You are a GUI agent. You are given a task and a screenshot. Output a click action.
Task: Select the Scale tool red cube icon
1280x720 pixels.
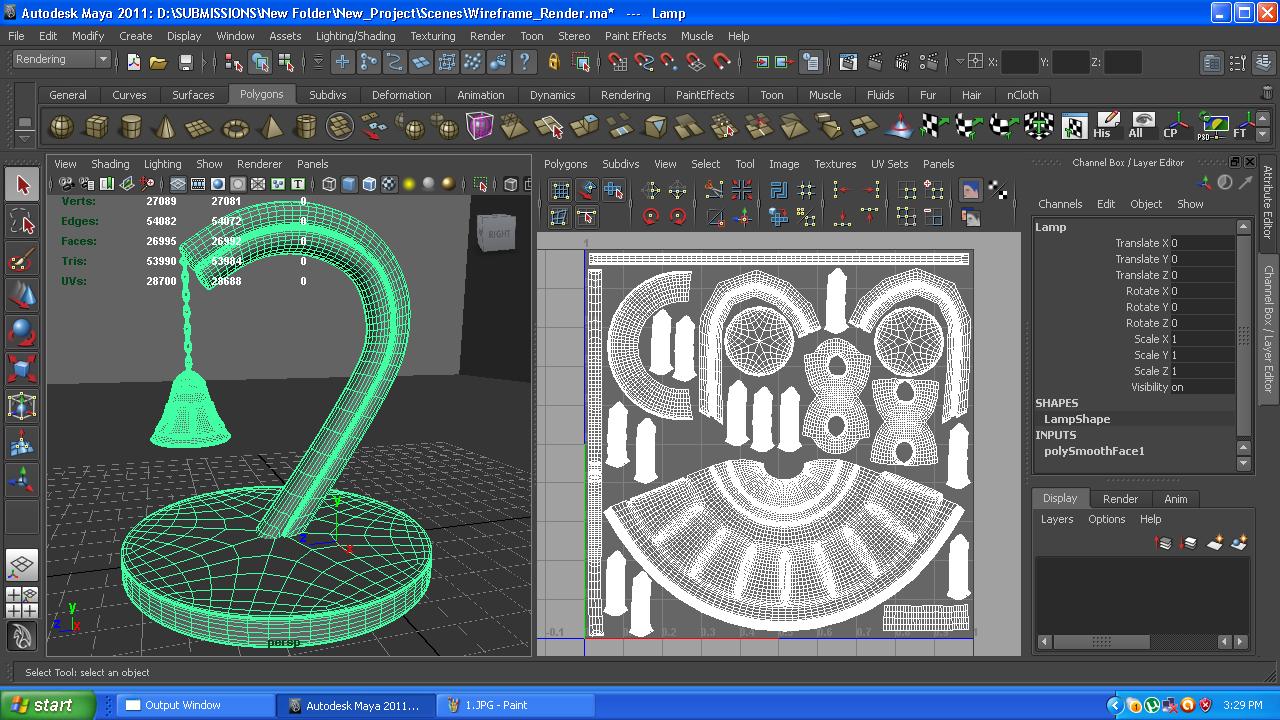[22, 370]
